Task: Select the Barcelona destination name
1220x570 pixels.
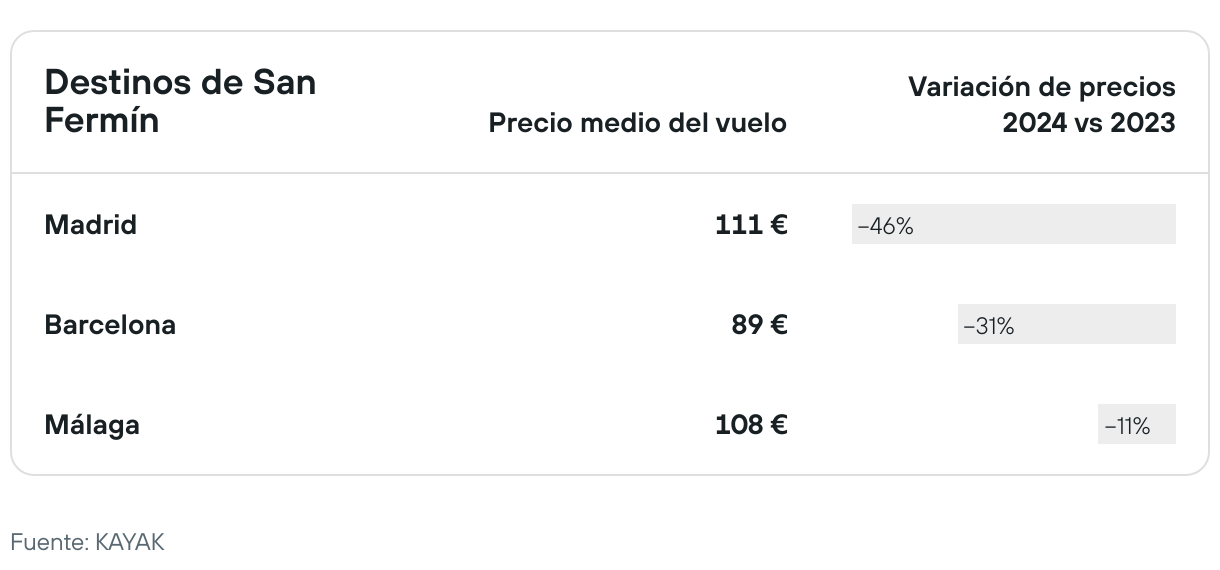Action: pyautogui.click(x=110, y=325)
